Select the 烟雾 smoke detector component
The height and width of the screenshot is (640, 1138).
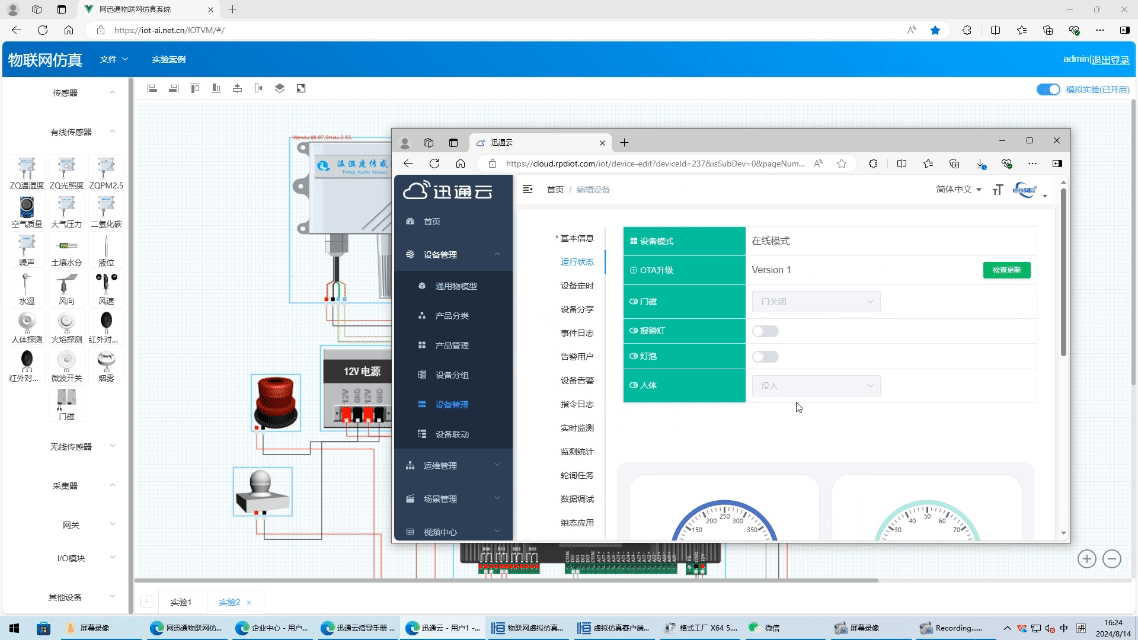click(x=106, y=362)
